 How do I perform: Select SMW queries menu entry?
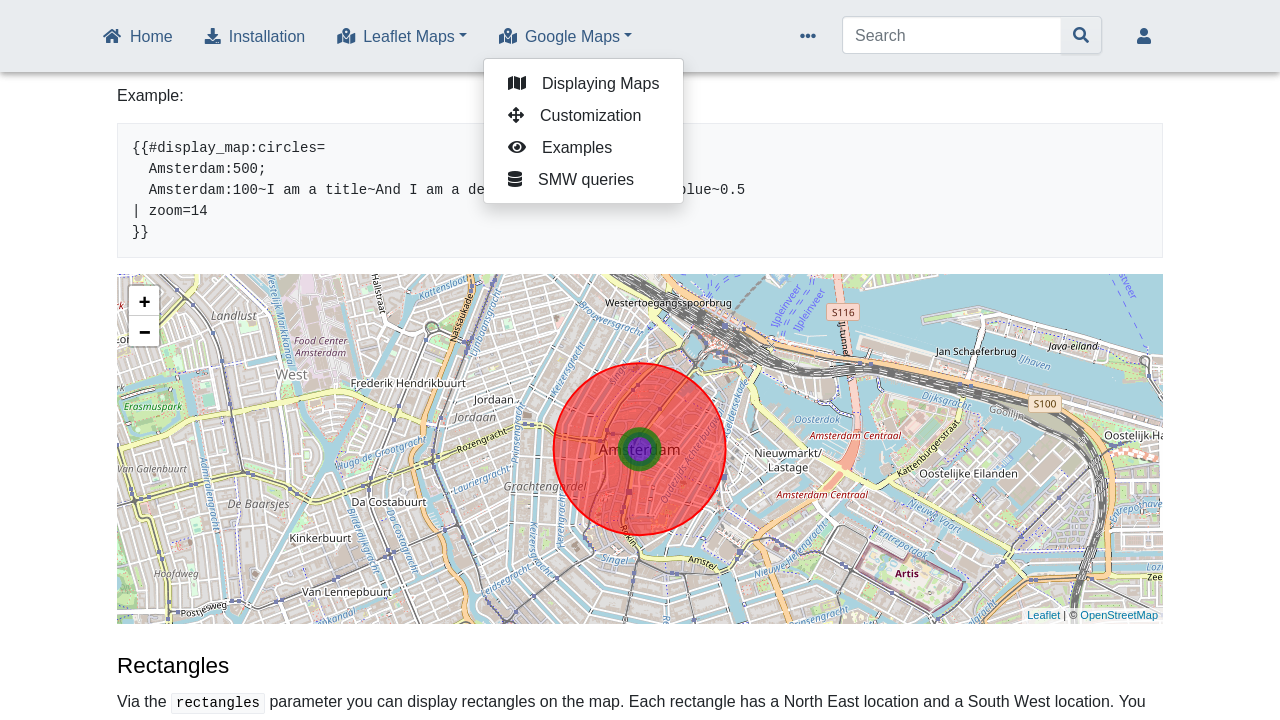tap(583, 179)
